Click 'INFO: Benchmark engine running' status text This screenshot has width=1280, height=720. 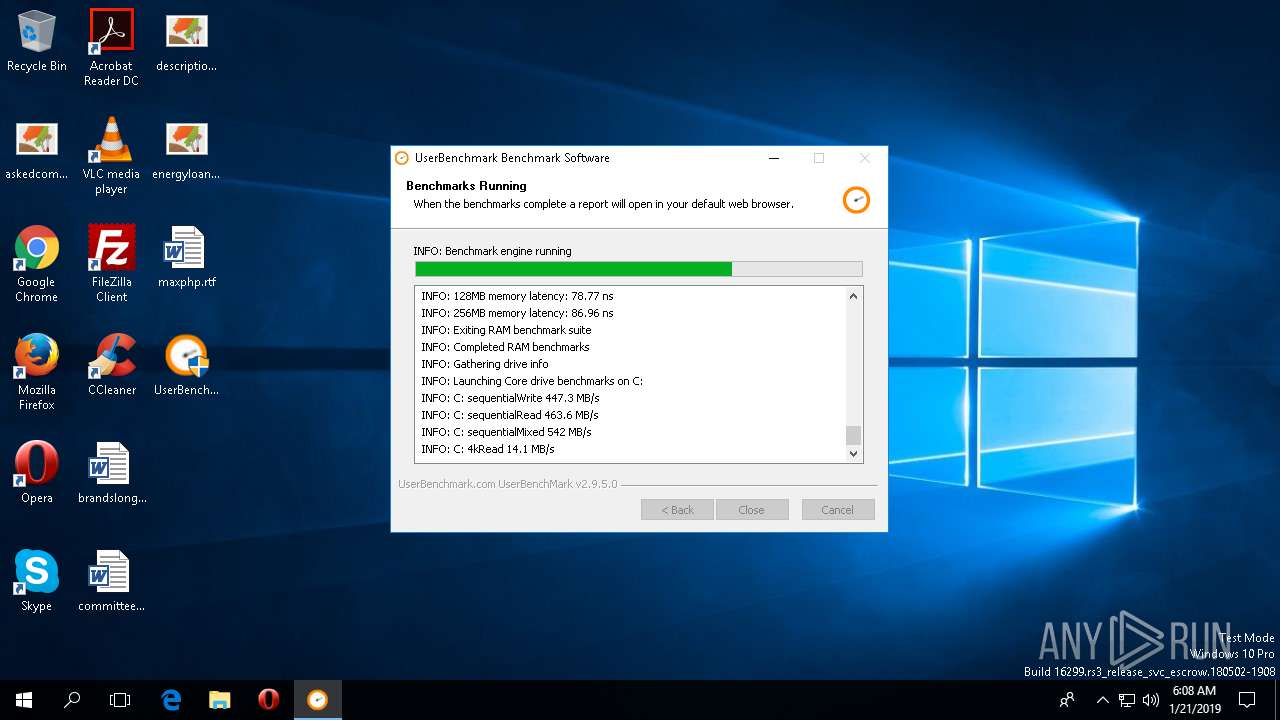point(492,251)
